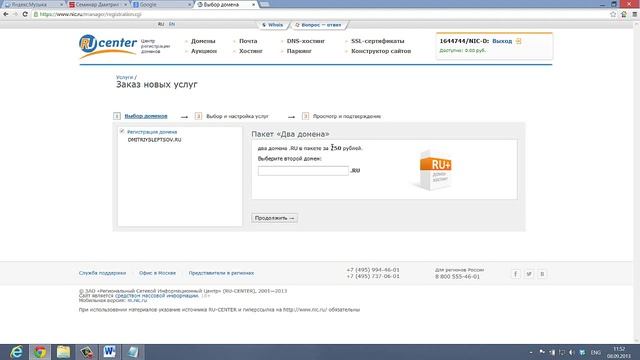Click the Выход logout link
Image resolution: width=640 pixels, height=360 pixels.
tap(502, 41)
